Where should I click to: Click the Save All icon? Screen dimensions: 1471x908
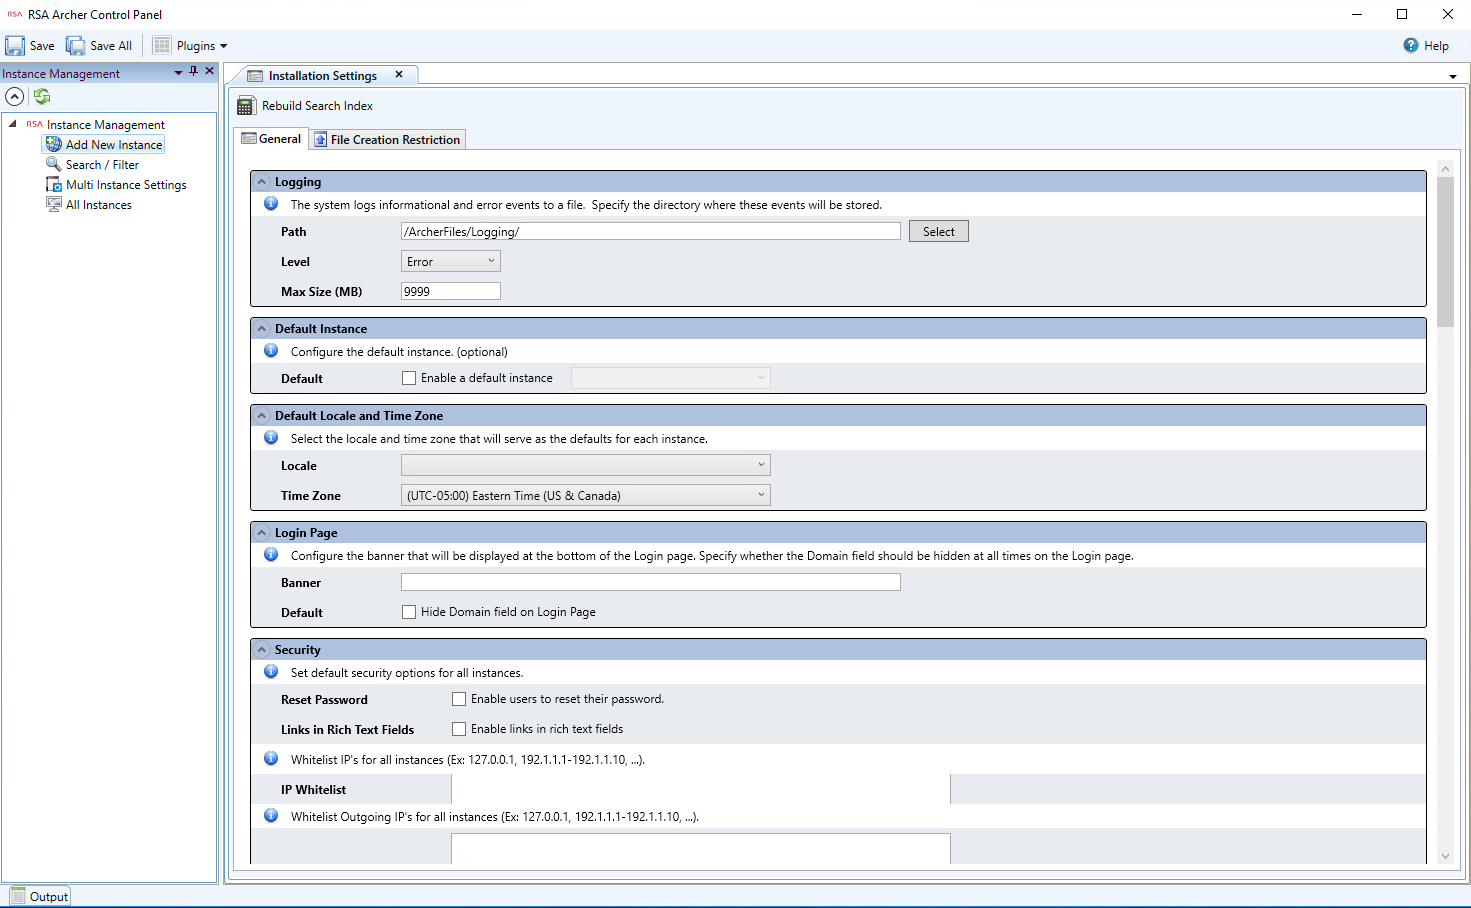[76, 46]
